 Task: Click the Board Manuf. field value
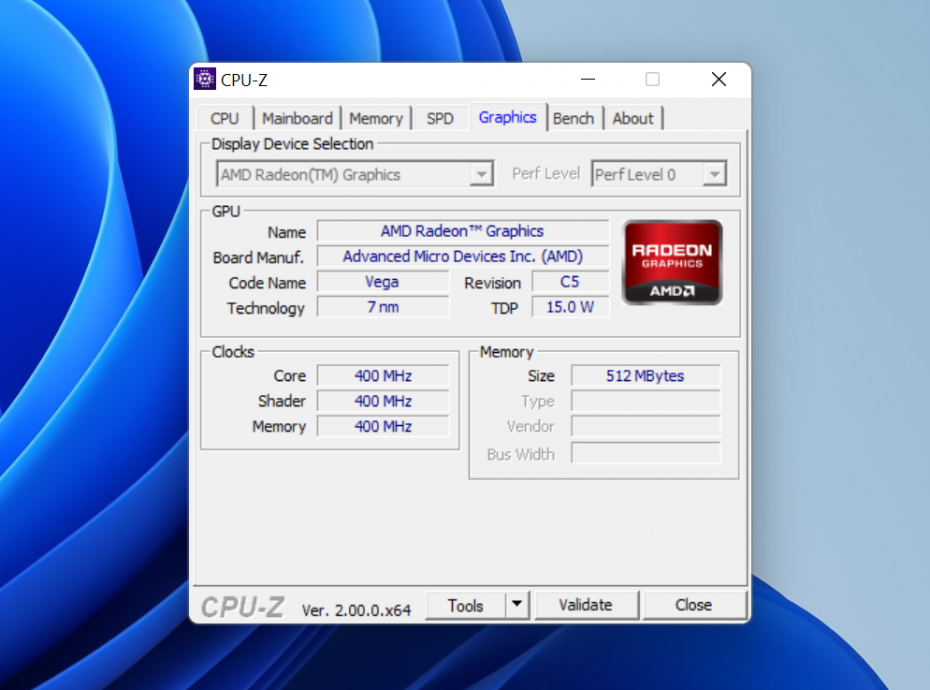(463, 256)
